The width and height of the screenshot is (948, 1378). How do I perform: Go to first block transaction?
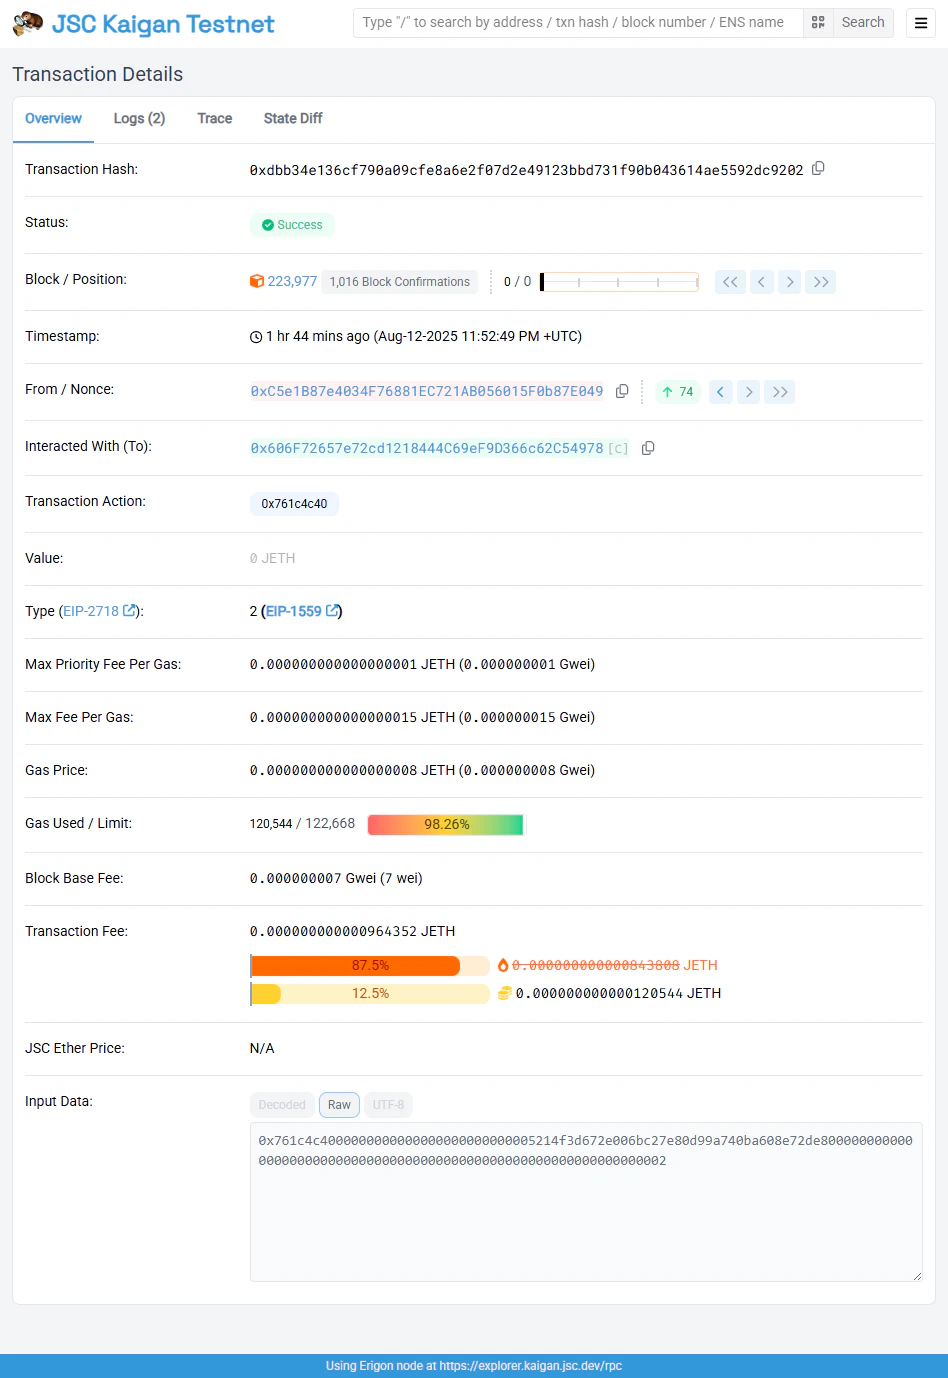pos(731,282)
